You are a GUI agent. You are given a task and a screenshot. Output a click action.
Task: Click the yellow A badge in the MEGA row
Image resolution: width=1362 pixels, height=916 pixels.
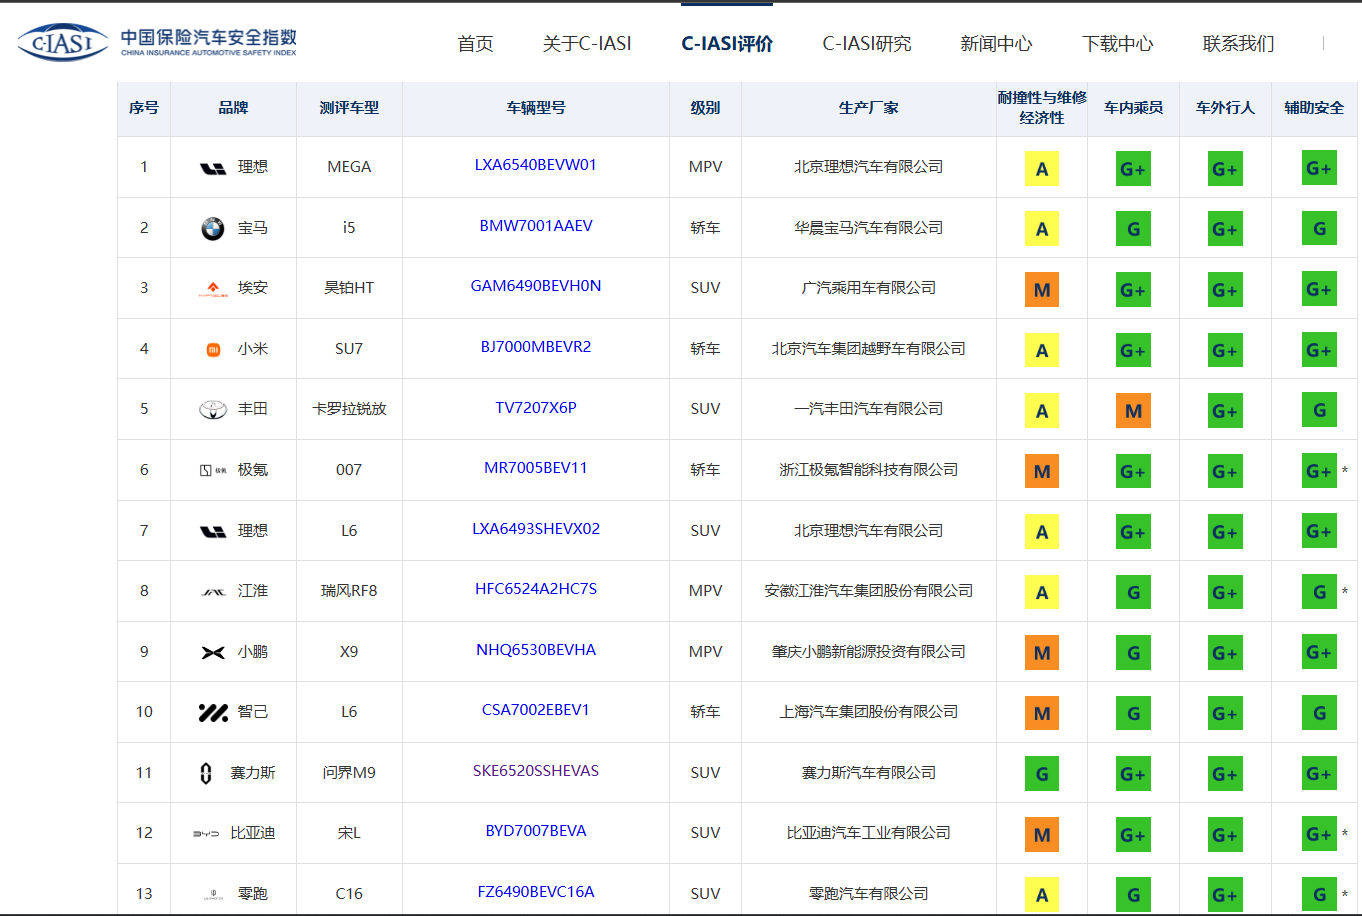pos(1042,168)
